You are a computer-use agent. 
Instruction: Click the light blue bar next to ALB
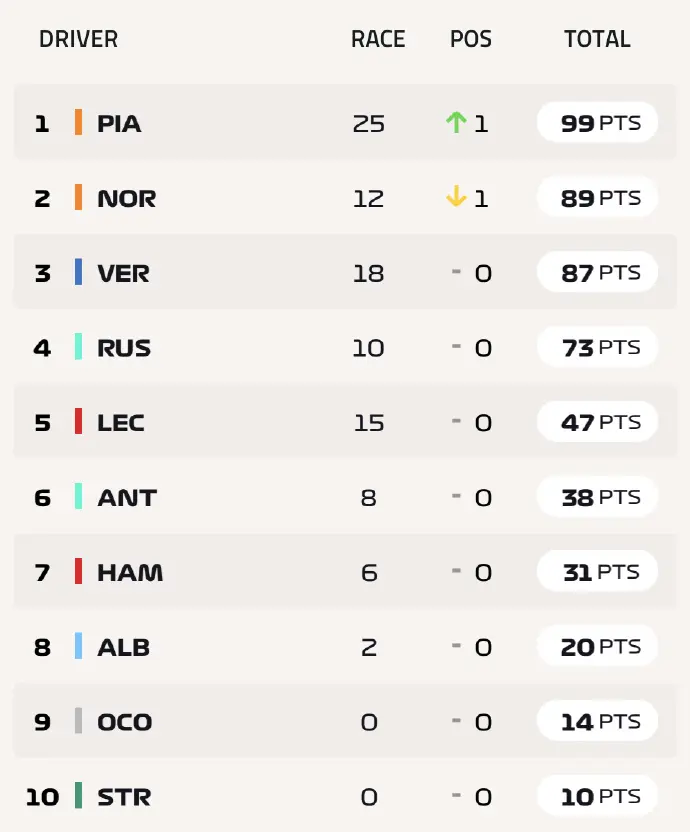point(79,646)
